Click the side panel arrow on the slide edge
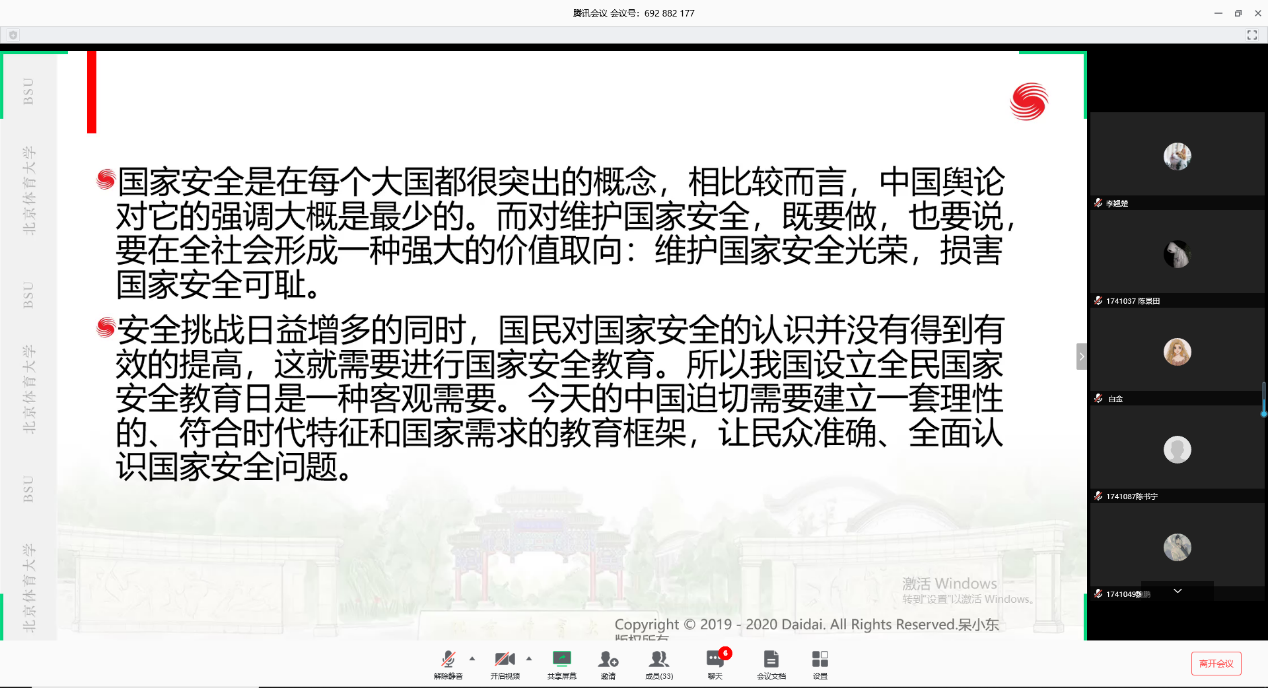 click(1081, 355)
